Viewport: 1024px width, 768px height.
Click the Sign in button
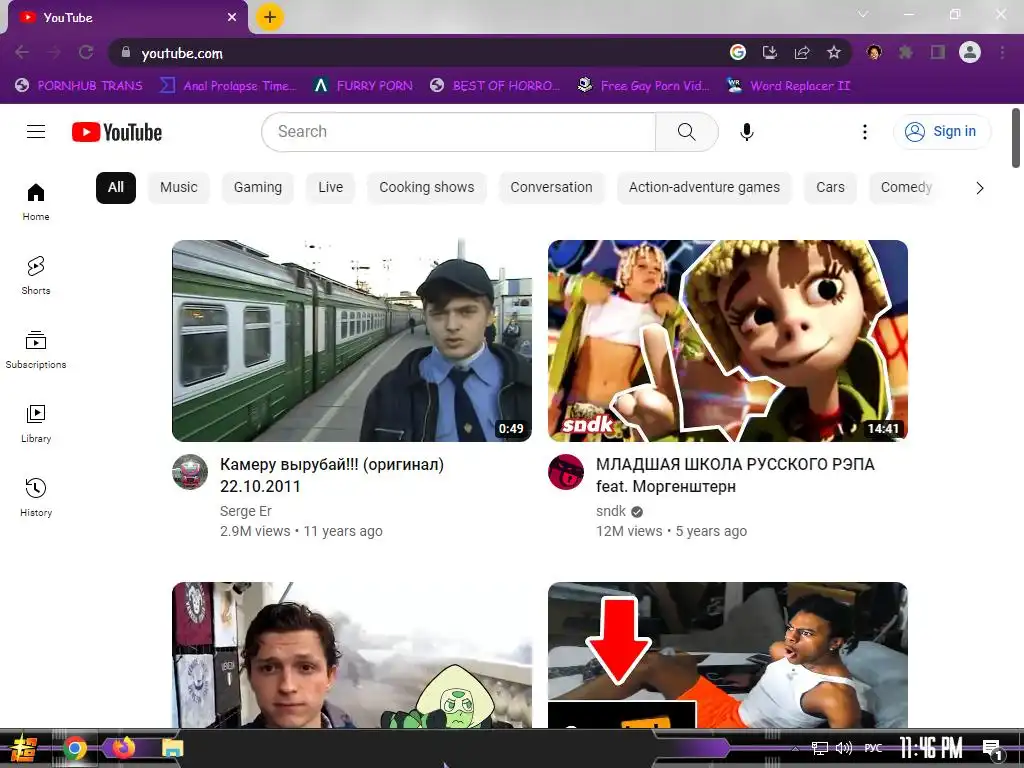[942, 132]
